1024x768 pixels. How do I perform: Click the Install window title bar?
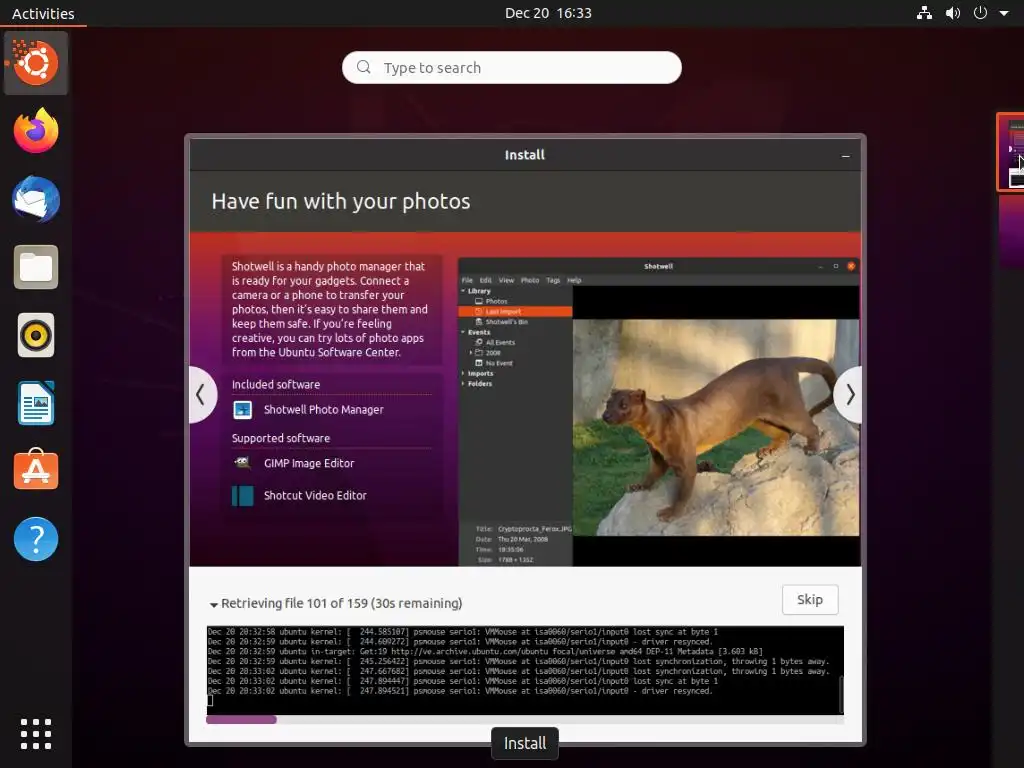525,155
